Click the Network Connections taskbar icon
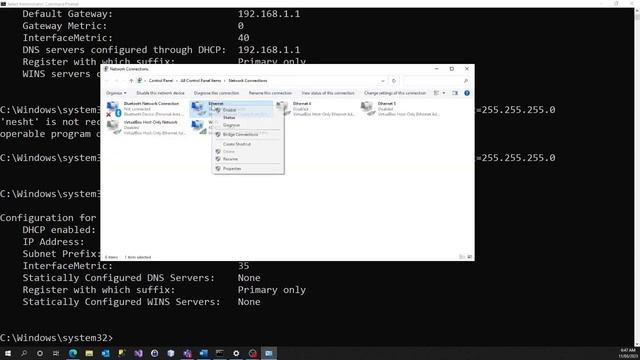640x360 pixels. (269, 353)
